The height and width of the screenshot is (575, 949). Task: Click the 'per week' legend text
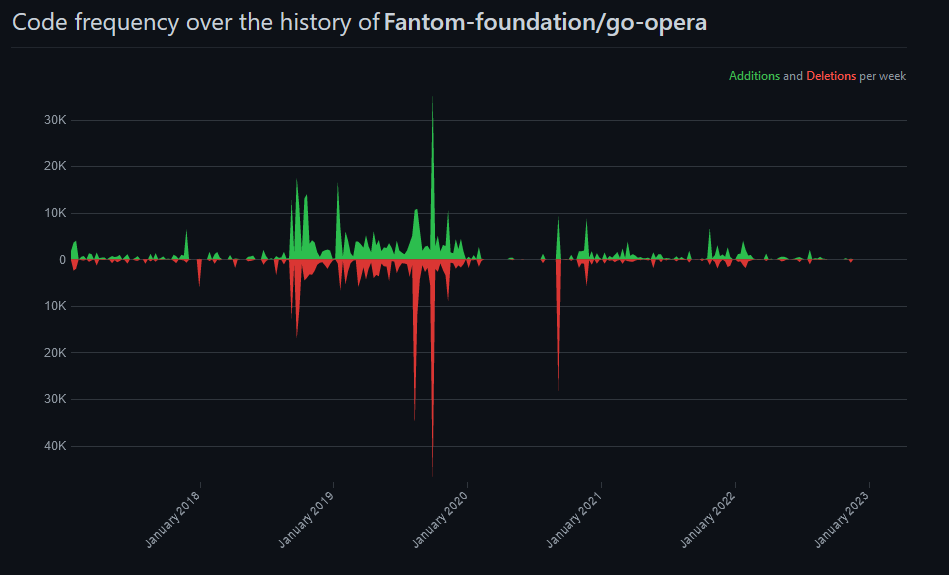882,76
